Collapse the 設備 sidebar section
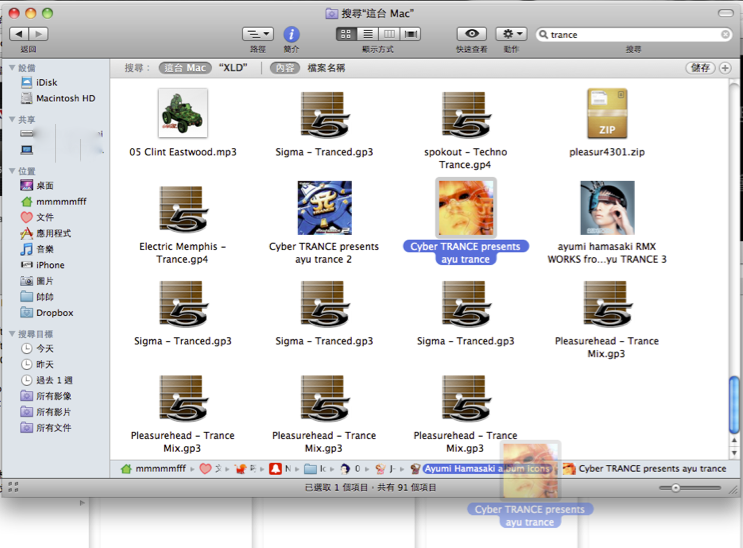Viewport: 743px width, 548px height. click(x=12, y=68)
